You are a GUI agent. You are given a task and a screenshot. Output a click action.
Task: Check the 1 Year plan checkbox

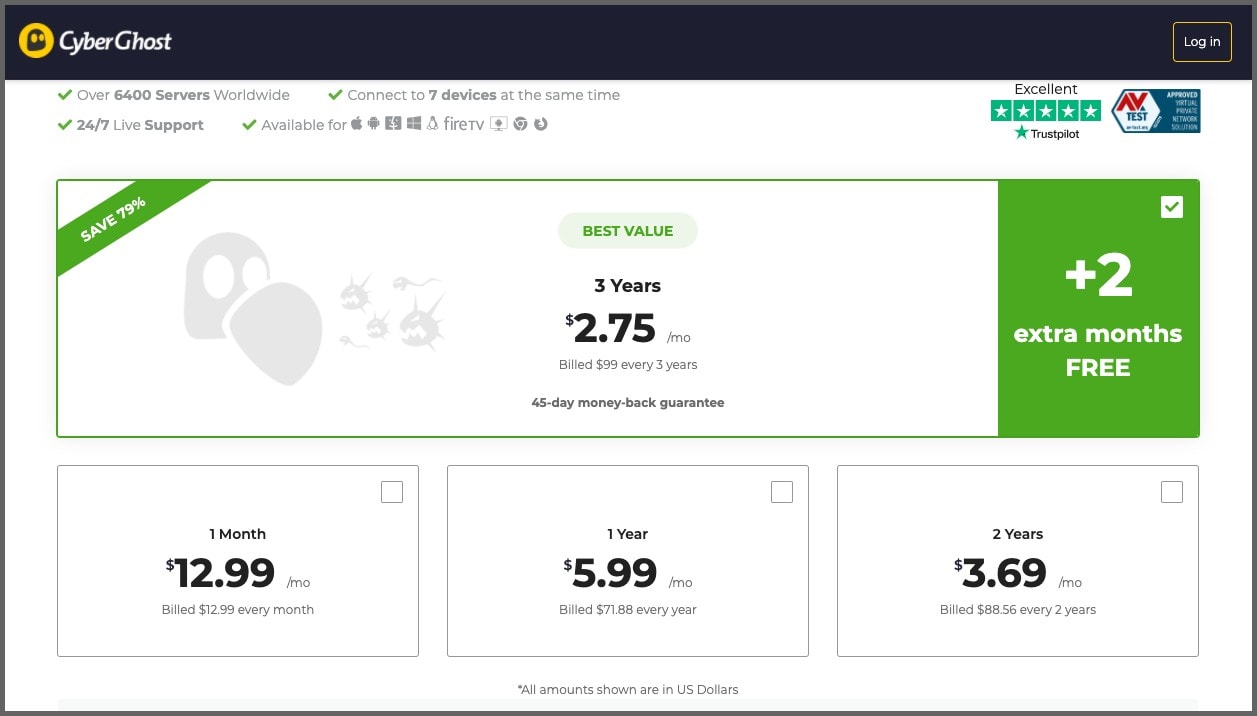(782, 492)
